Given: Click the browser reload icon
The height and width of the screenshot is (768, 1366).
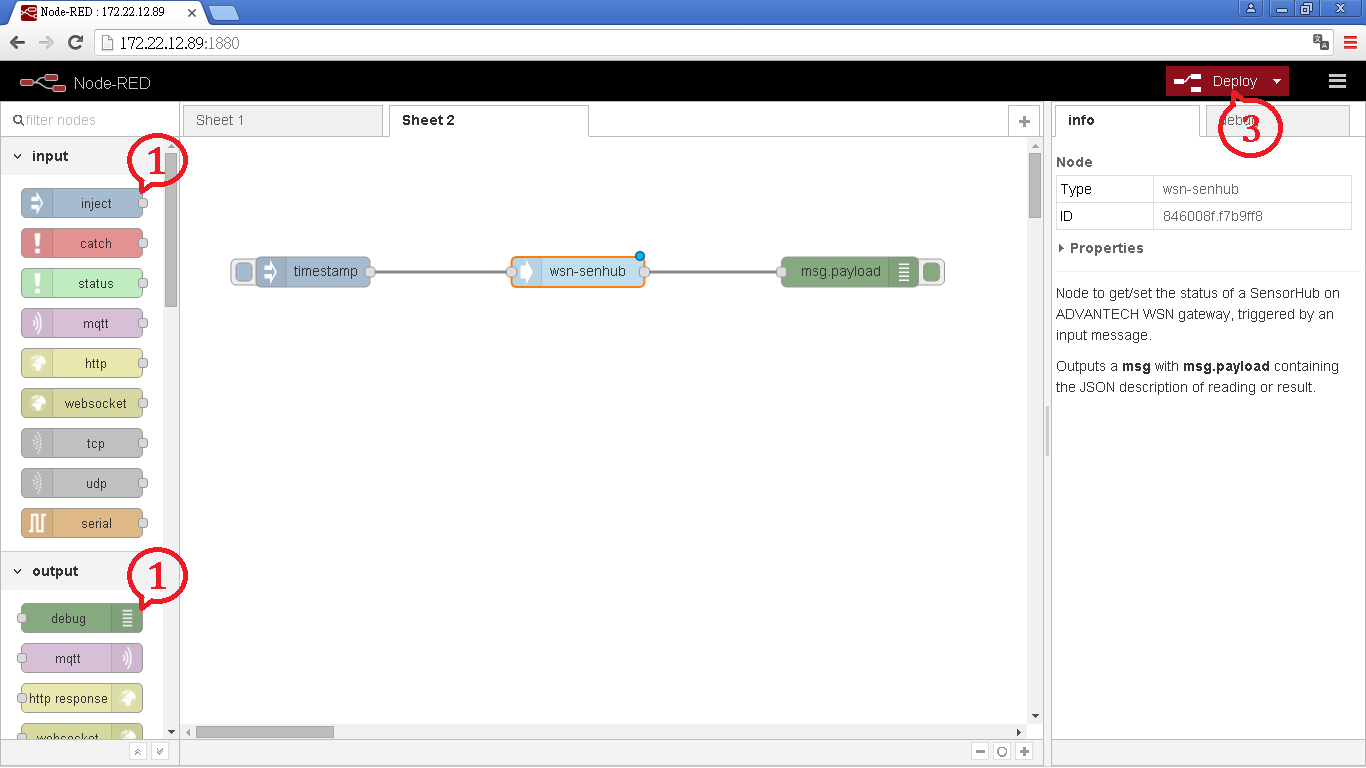Looking at the screenshot, I should coord(75,43).
